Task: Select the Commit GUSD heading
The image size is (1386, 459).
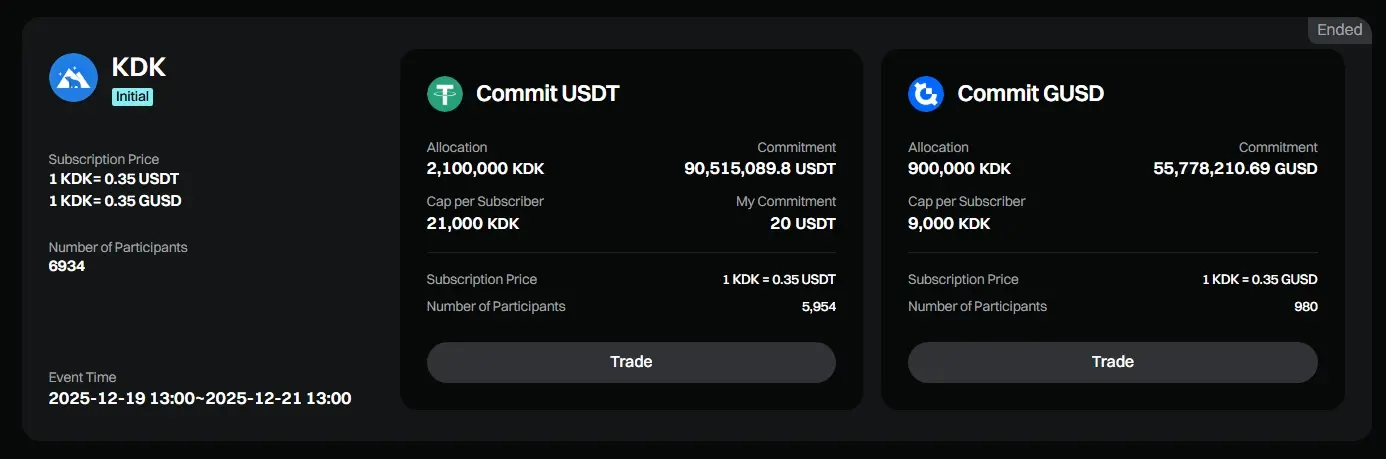Action: coord(1030,94)
